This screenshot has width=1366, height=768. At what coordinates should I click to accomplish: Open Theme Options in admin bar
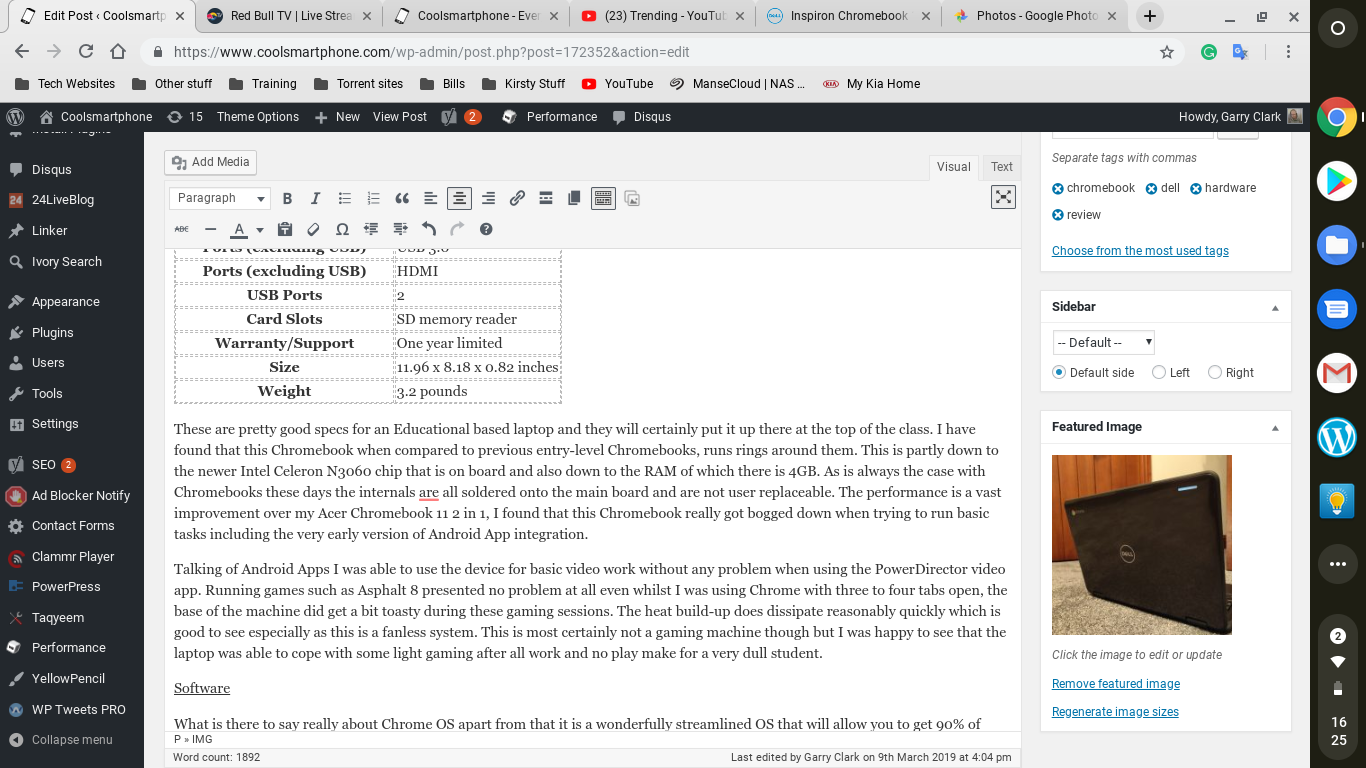coord(258,117)
